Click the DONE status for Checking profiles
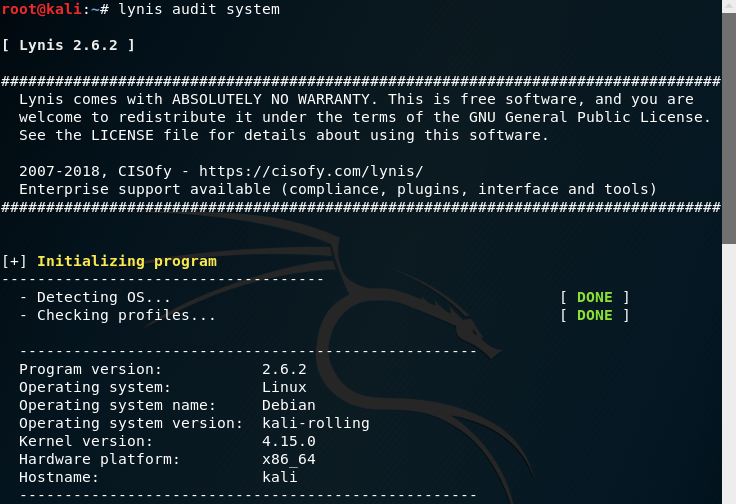 pyautogui.click(x=594, y=315)
